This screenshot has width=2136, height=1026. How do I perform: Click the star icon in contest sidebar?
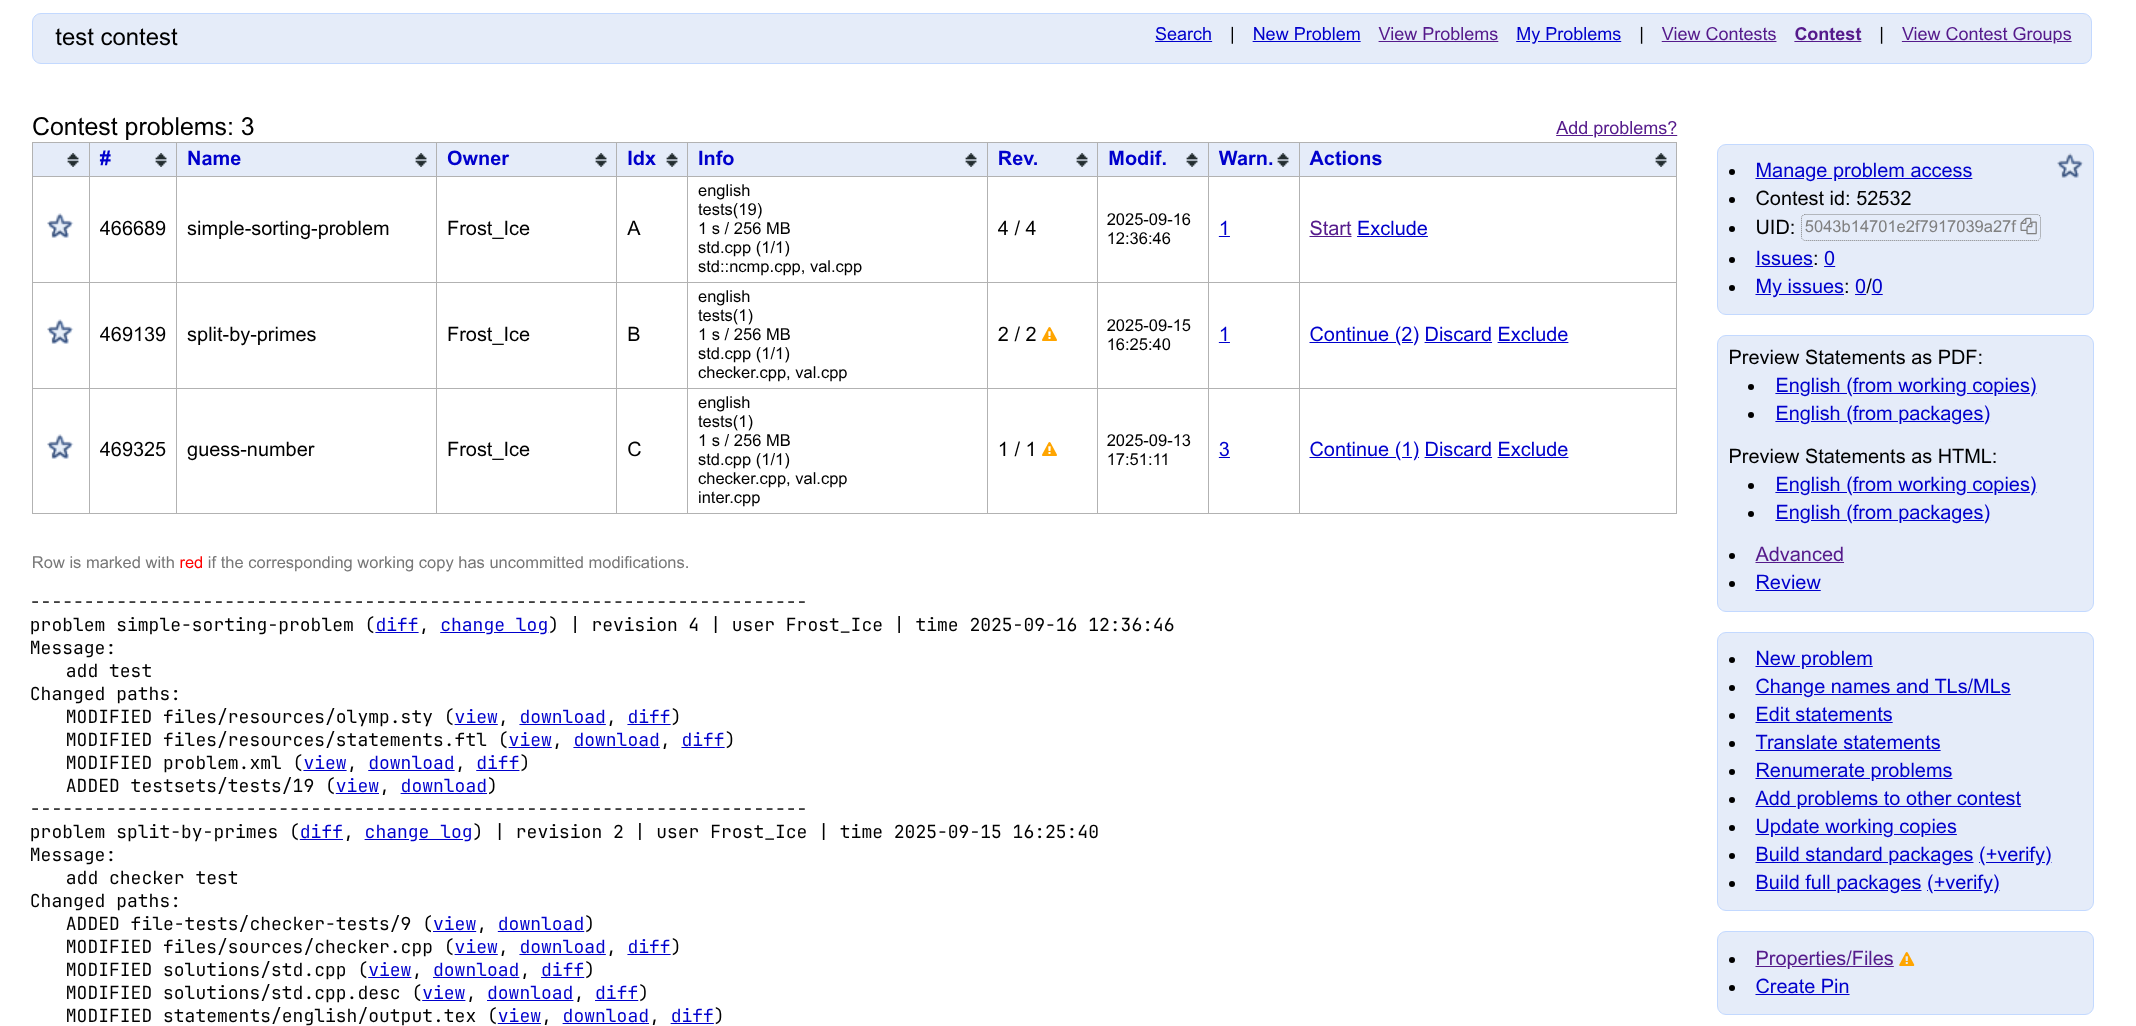(2069, 167)
